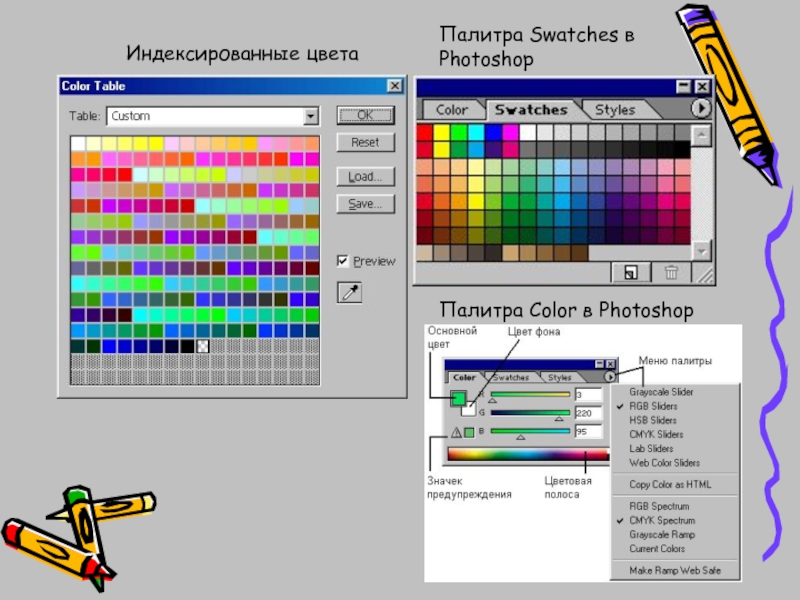
Task: Click the R color slider
Action: (530, 394)
